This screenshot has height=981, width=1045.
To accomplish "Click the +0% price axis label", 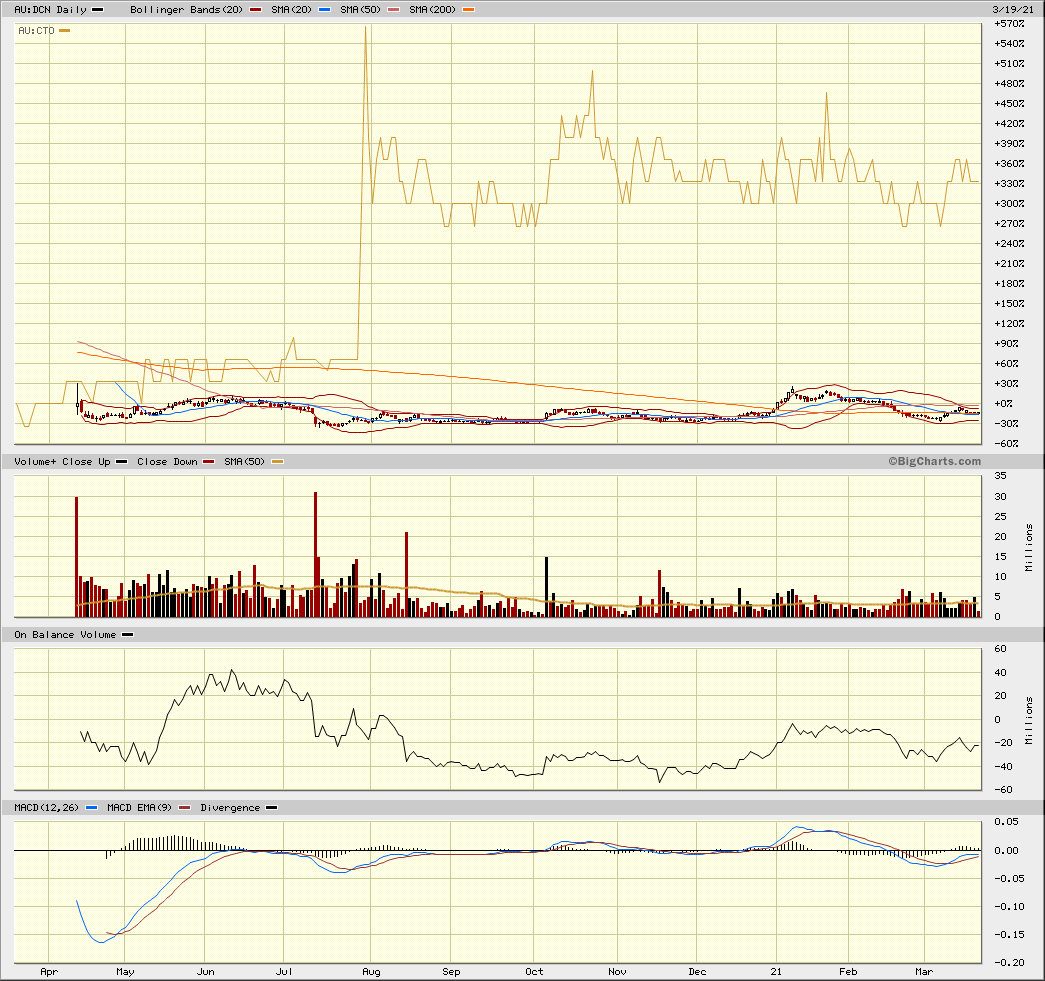I will pyautogui.click(x=1004, y=403).
